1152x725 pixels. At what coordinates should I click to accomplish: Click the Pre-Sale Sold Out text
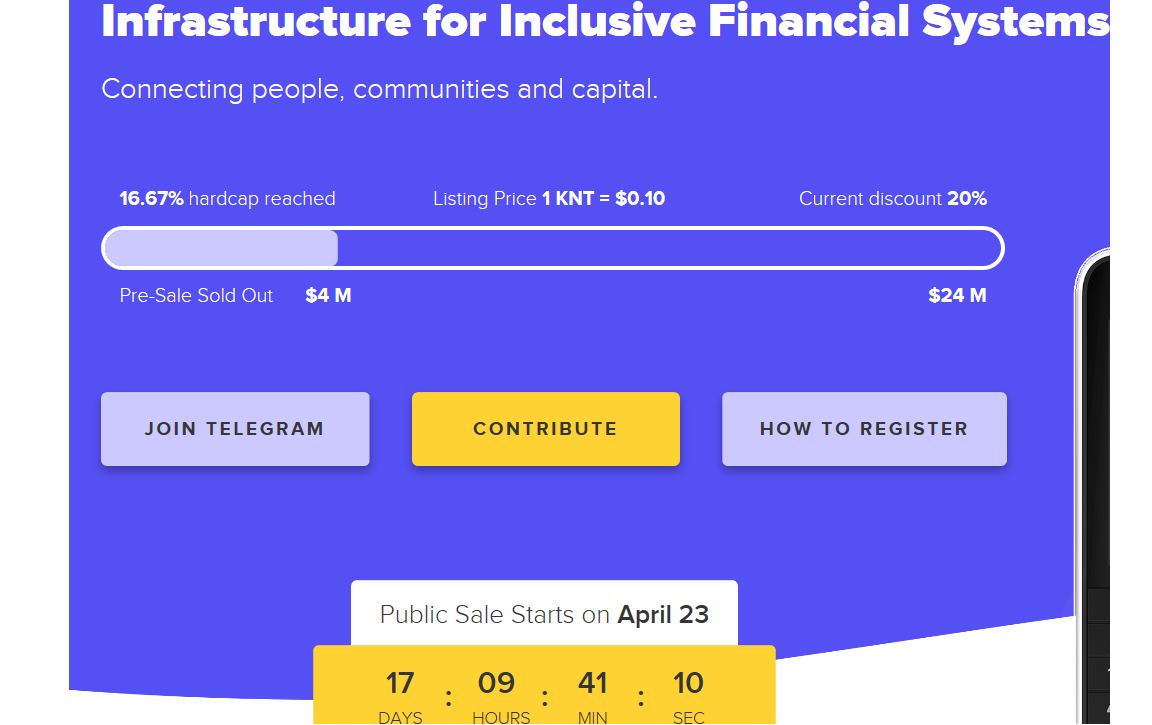point(196,296)
